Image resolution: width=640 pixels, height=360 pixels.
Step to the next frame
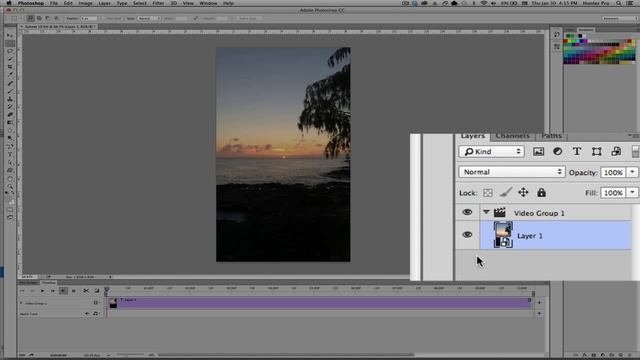click(53, 291)
